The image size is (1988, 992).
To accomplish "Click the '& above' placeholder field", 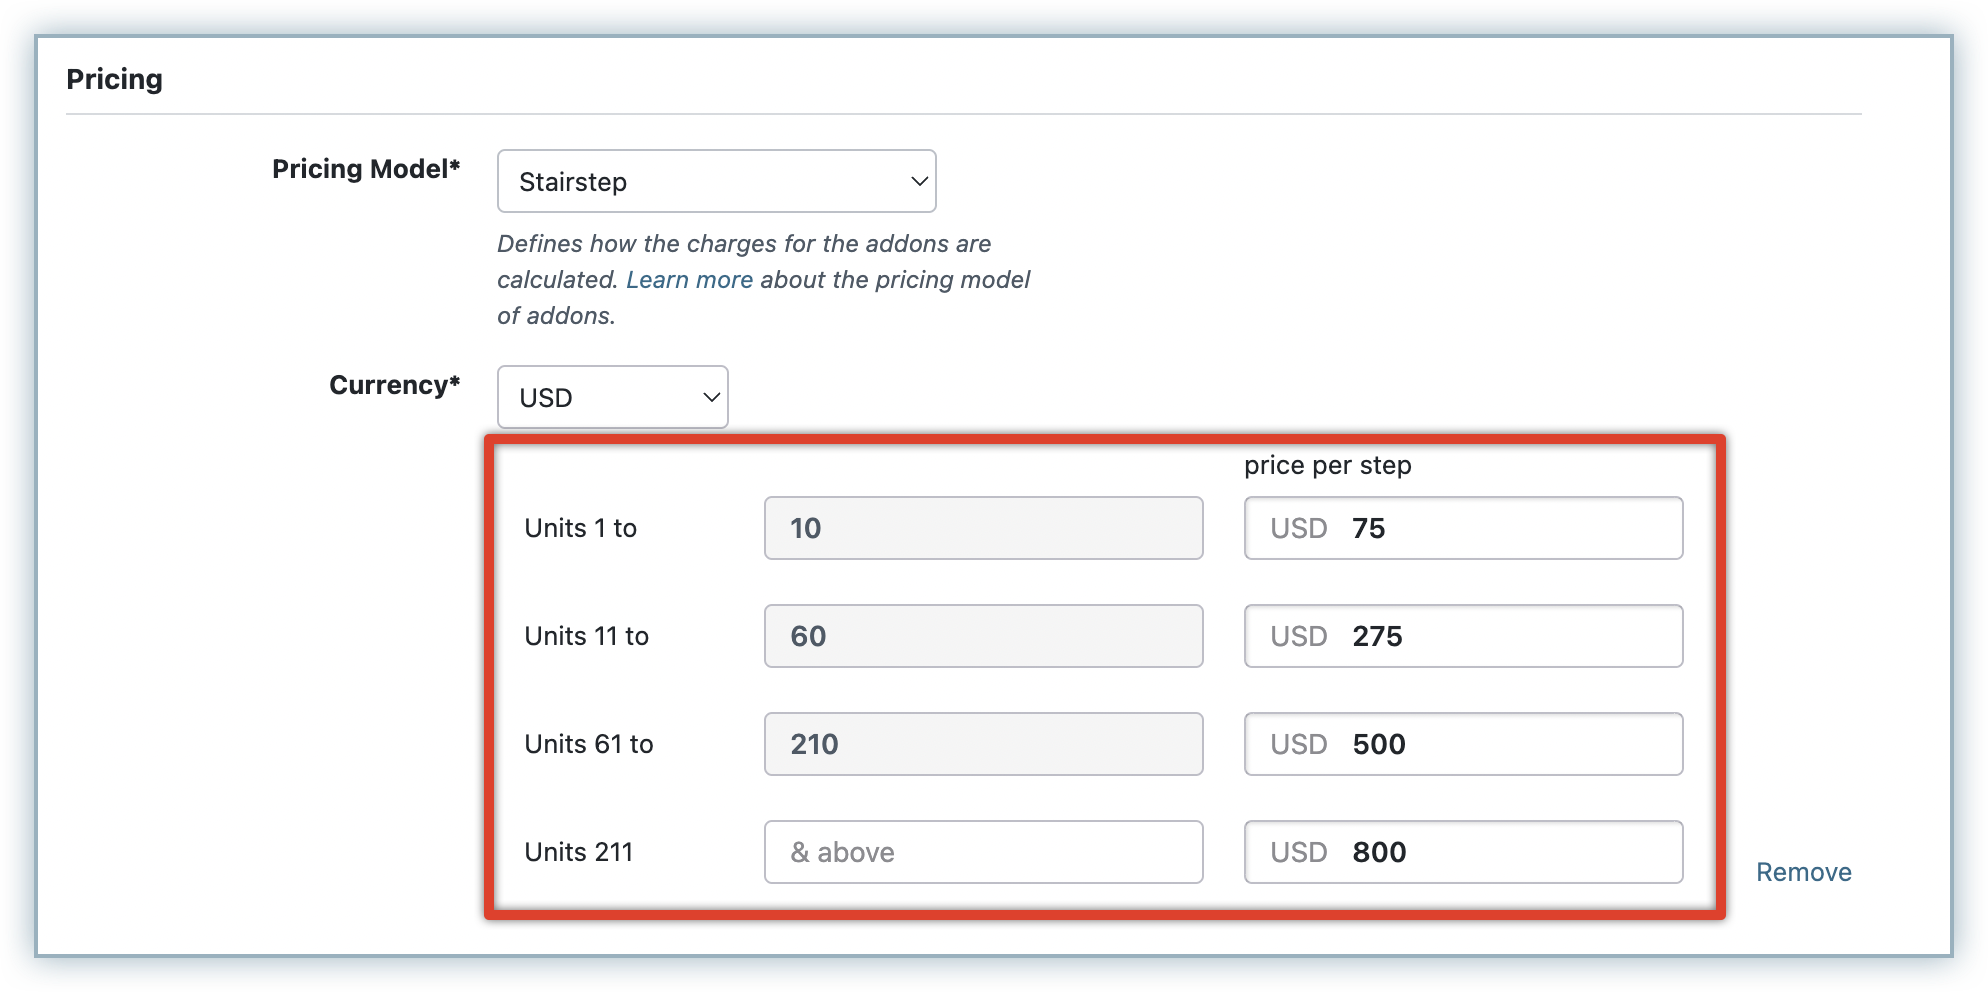I will pyautogui.click(x=983, y=852).
